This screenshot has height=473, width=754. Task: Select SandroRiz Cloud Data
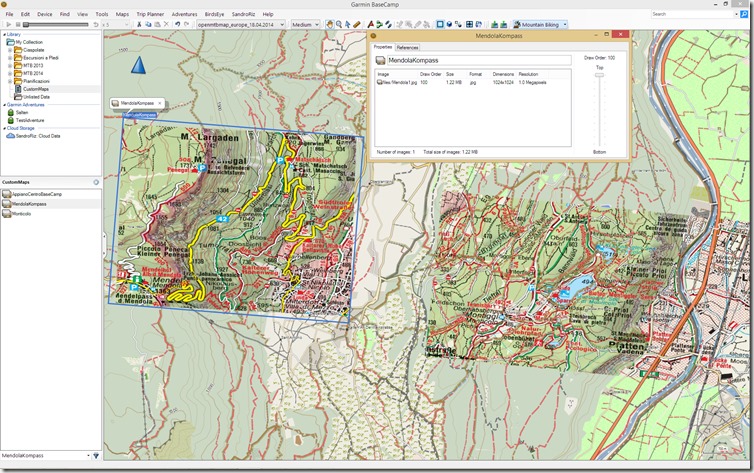38,136
